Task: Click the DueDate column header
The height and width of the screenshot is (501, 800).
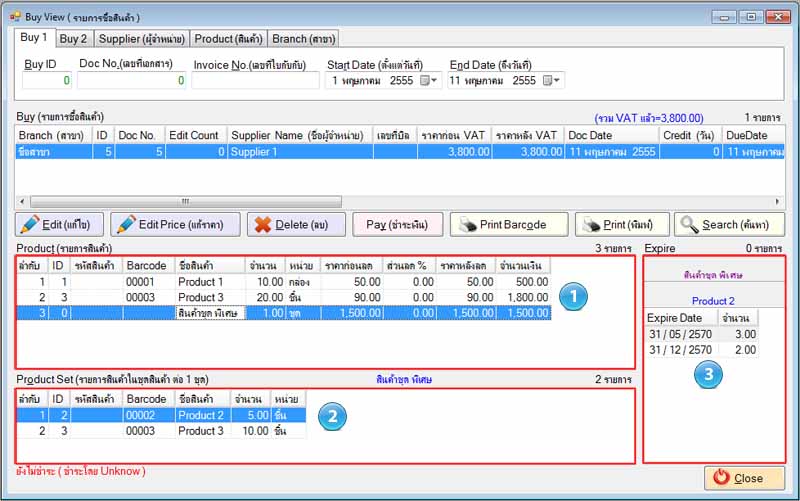Action: click(x=753, y=136)
